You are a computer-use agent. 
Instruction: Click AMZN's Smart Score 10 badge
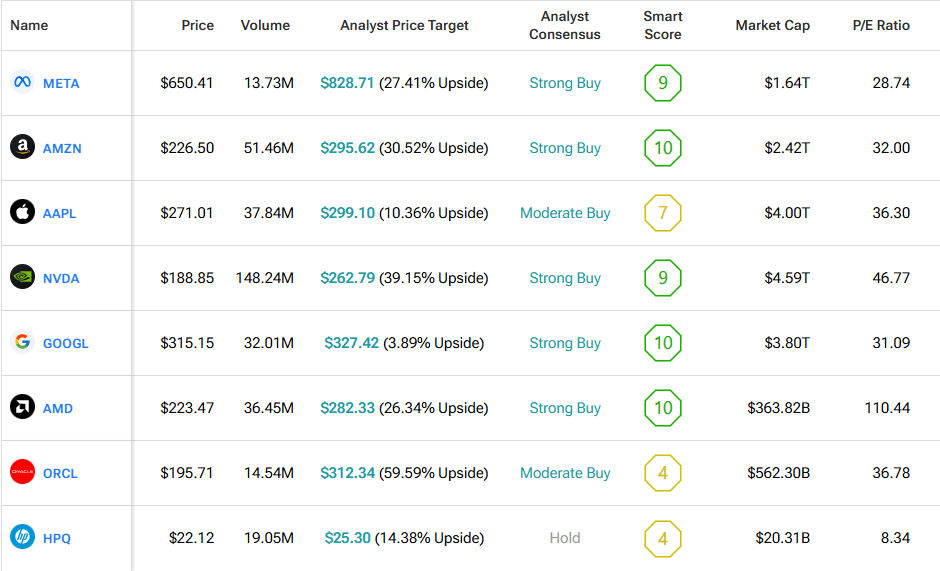[662, 148]
